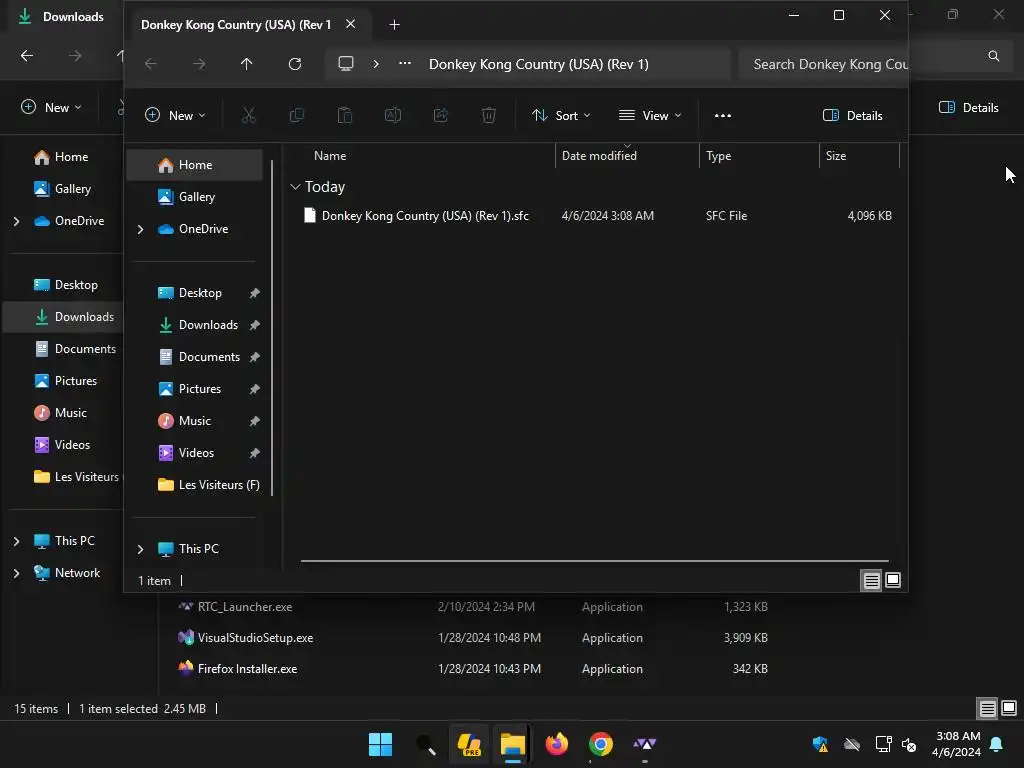Expand Network in Downloads window sidebar
The image size is (1024, 768).
pos(16,573)
